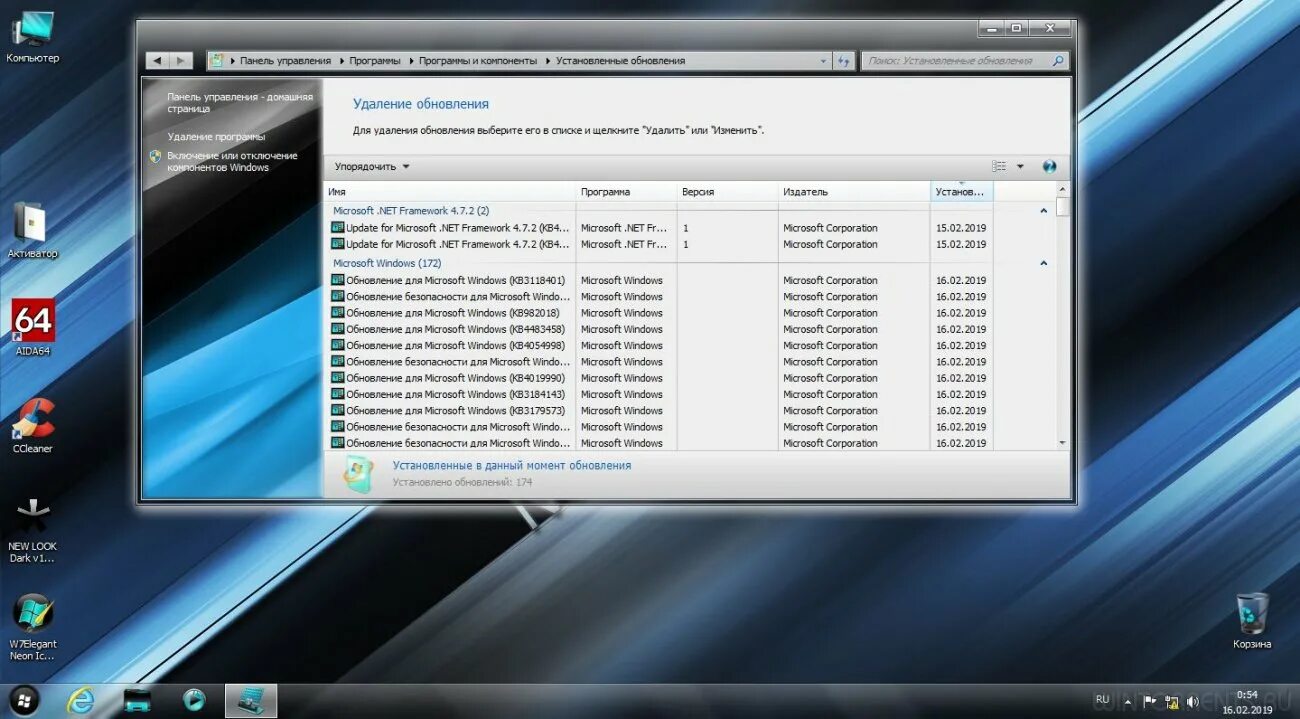Click the active Control Panel taskbar button
The width and height of the screenshot is (1300, 719).
[251, 700]
